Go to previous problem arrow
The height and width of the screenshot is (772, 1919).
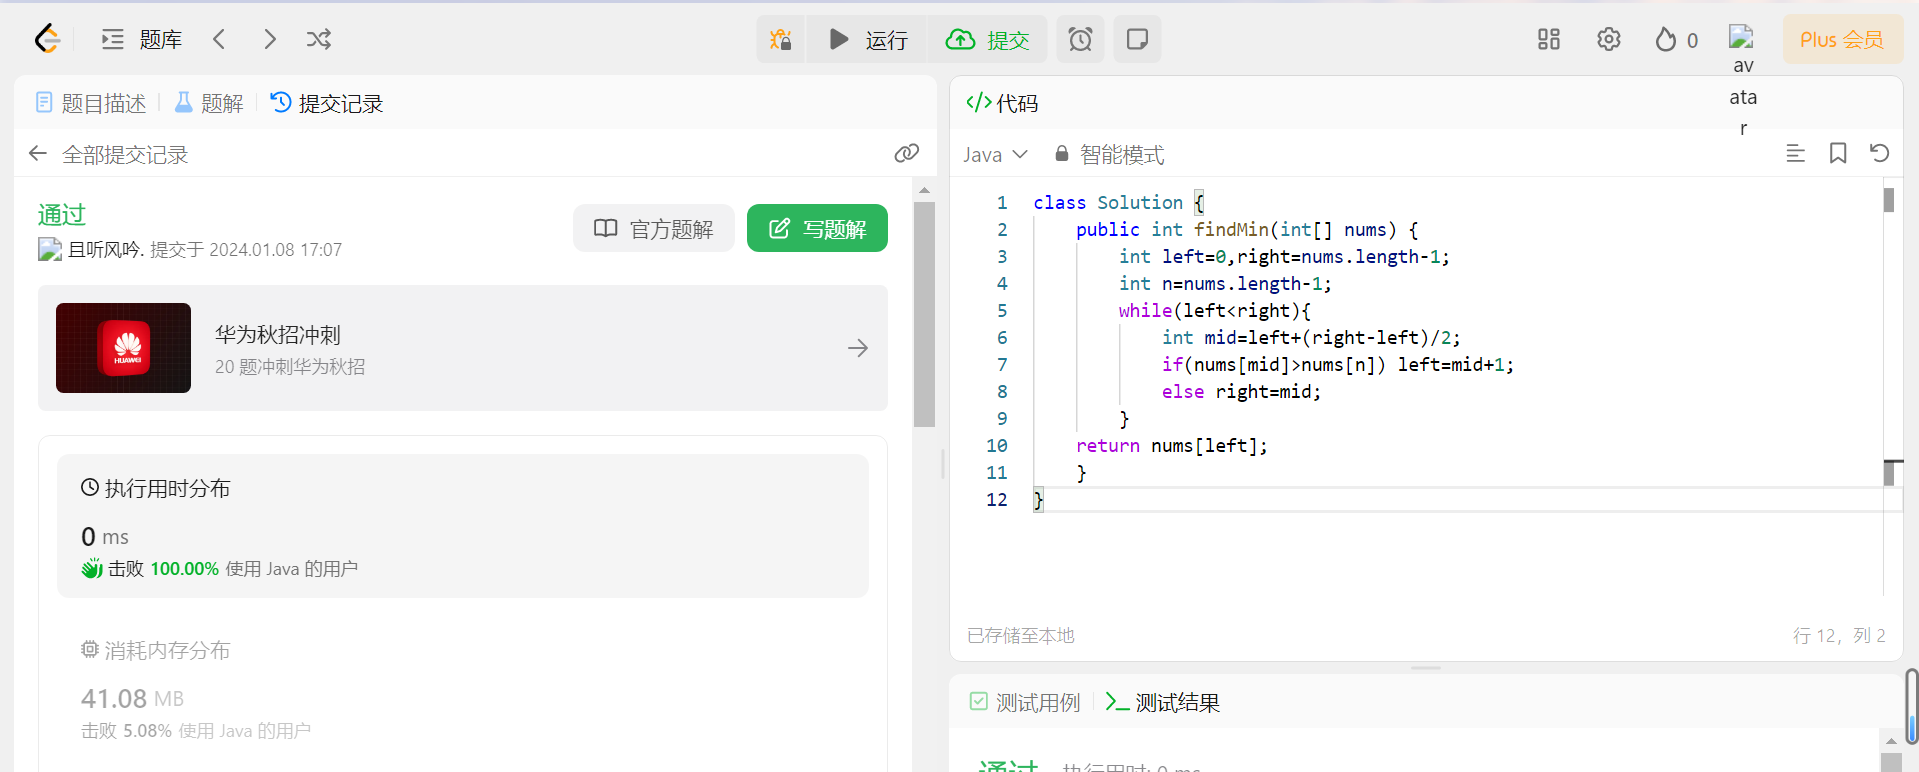pyautogui.click(x=219, y=39)
